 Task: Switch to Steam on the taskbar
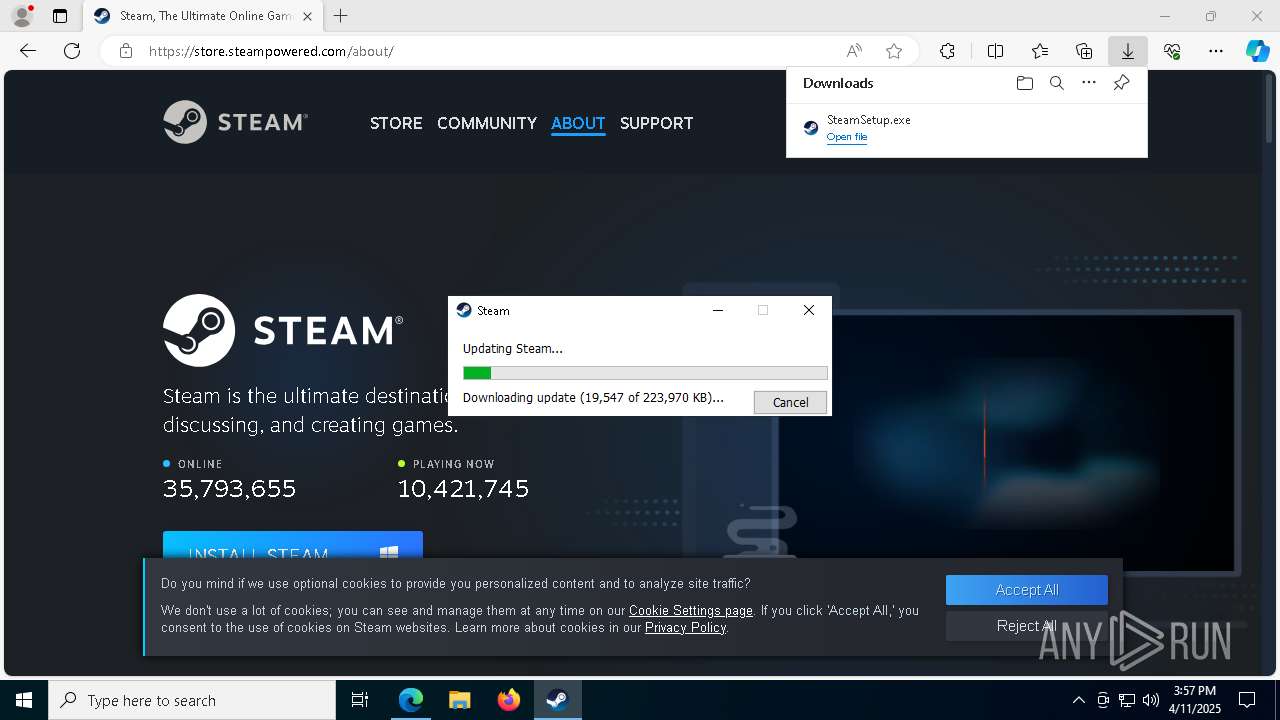click(557, 700)
